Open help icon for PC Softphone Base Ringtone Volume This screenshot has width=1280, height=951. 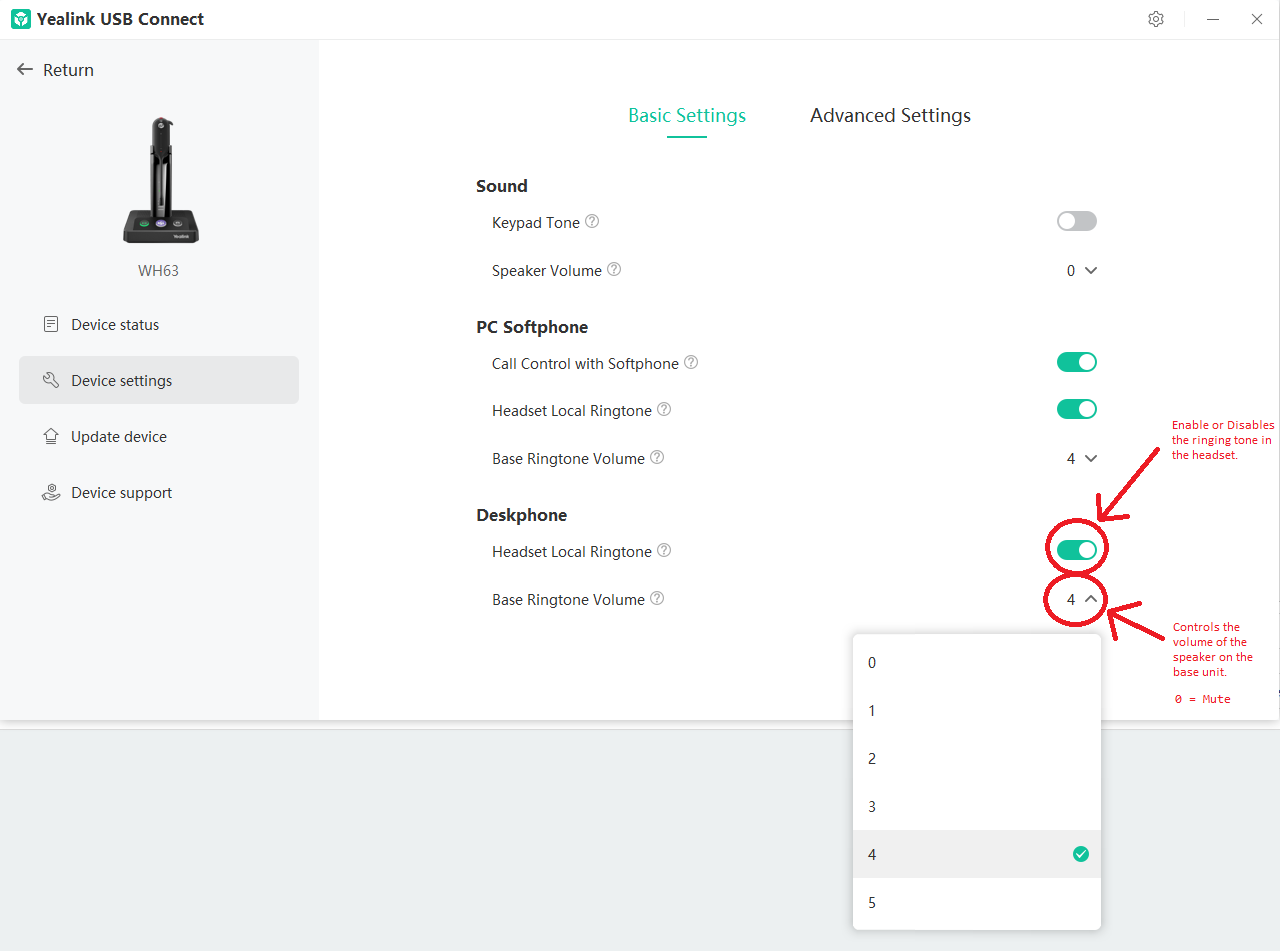click(657, 458)
